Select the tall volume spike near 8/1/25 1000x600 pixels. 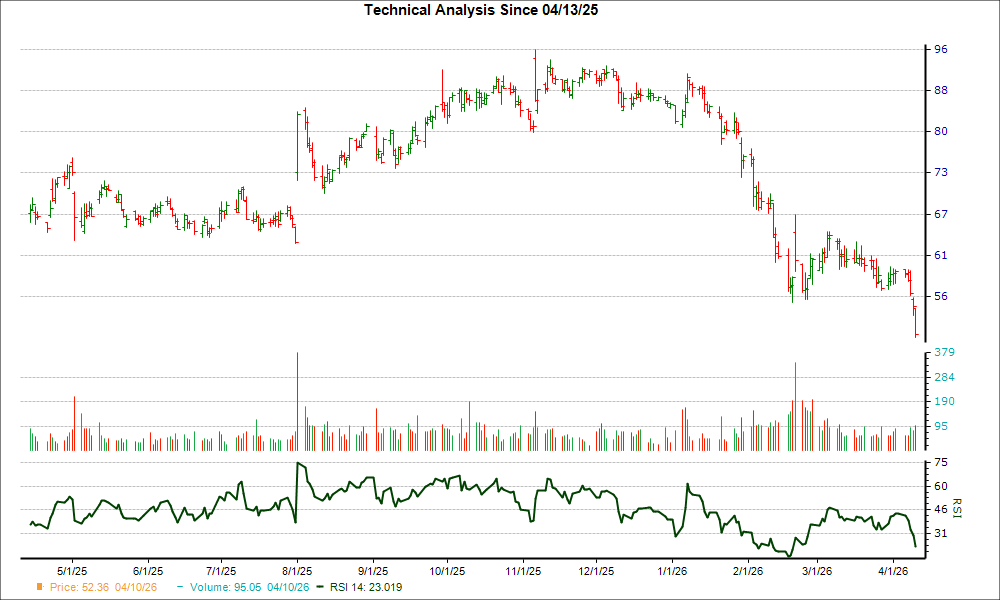tap(297, 400)
